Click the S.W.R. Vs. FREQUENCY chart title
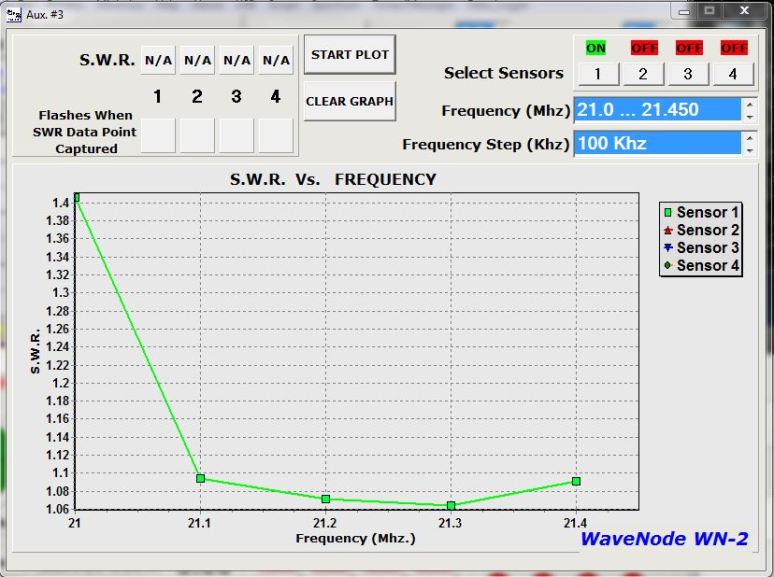The width and height of the screenshot is (774, 577). [x=333, y=179]
